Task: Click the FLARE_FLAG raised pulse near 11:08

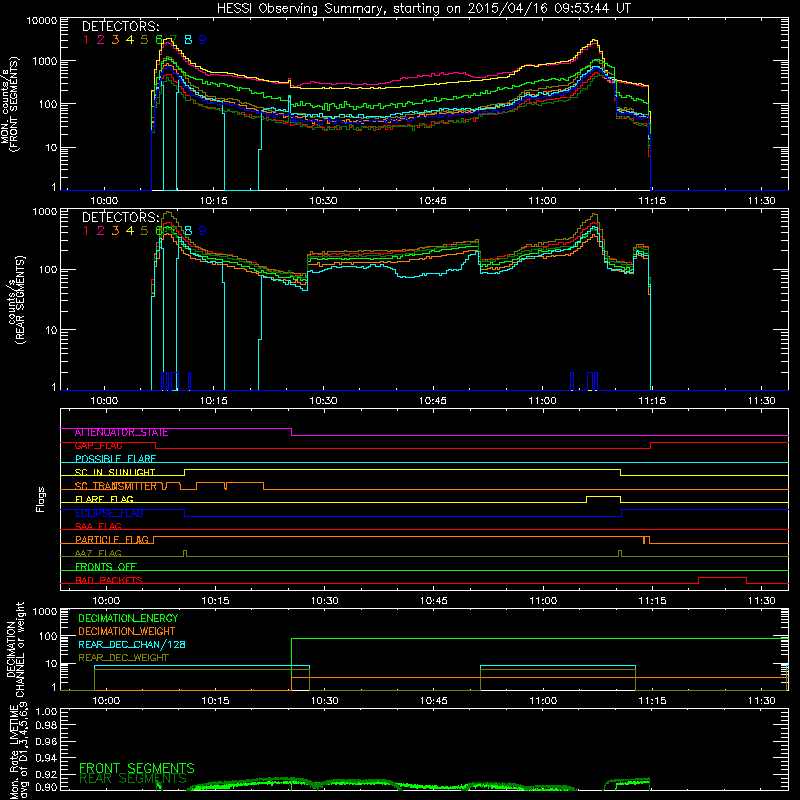Action: click(604, 497)
